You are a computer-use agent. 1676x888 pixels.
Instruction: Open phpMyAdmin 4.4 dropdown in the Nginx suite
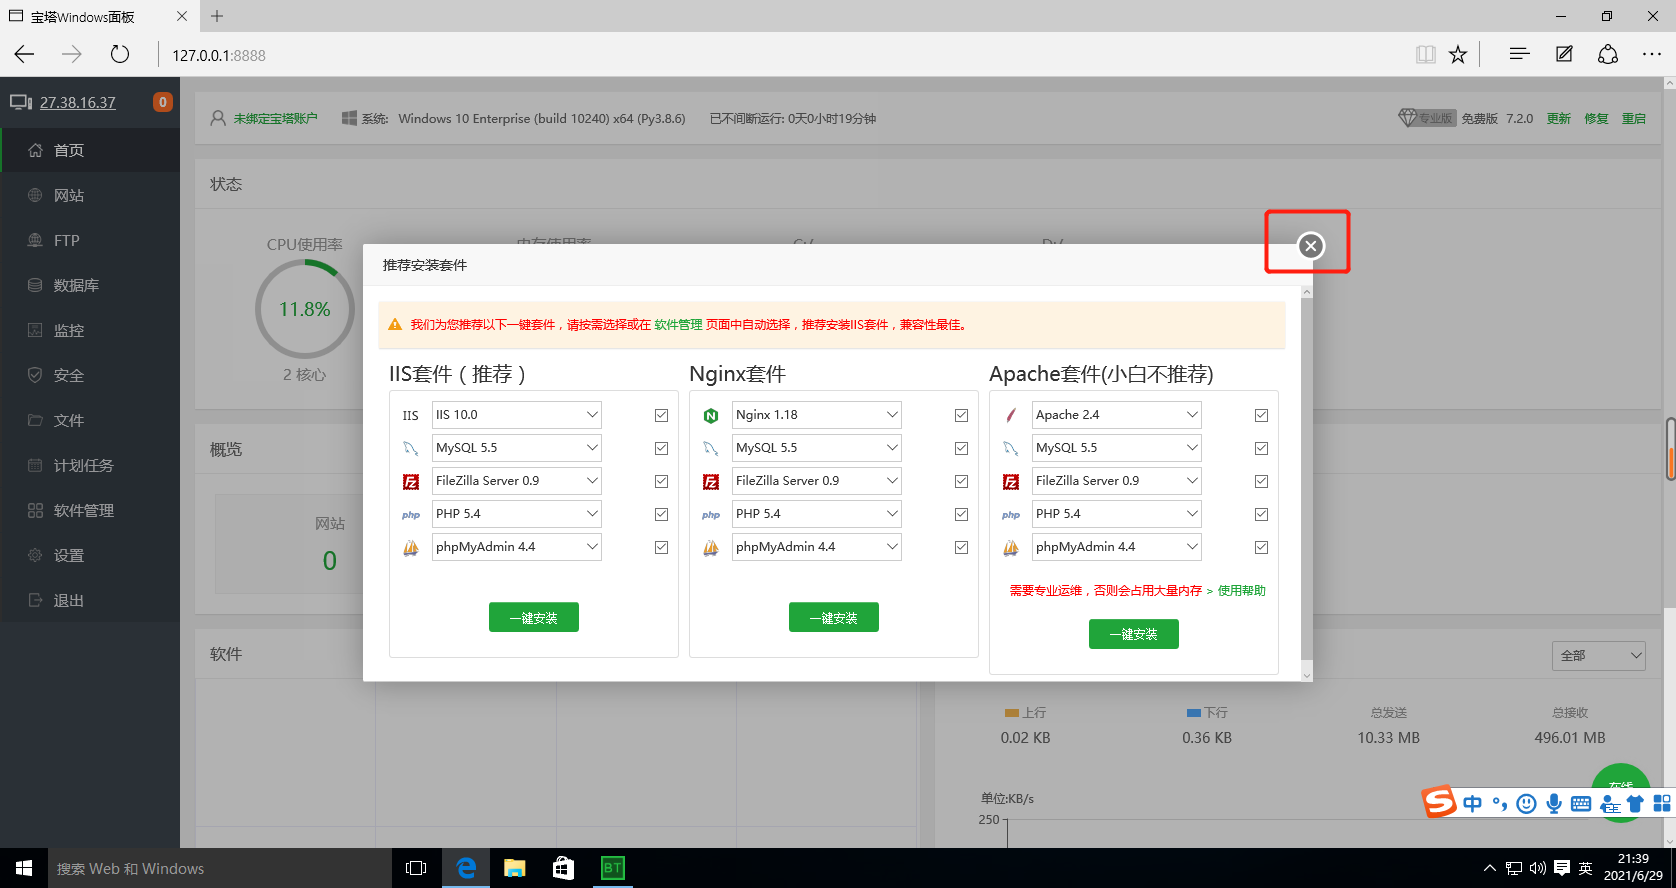point(817,547)
